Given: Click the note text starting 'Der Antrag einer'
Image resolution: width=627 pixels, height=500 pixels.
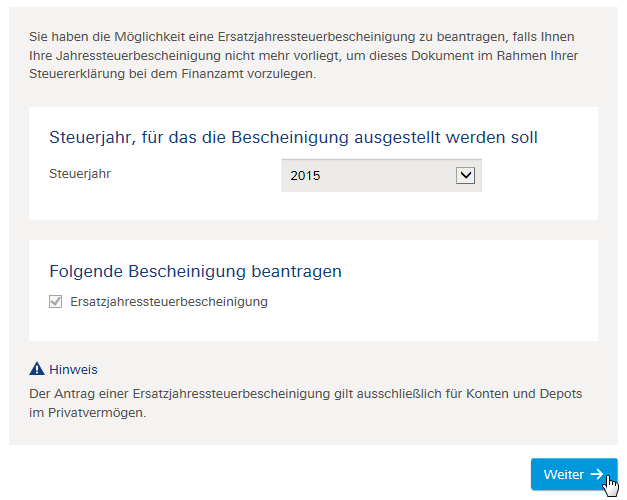Looking at the screenshot, I should (x=306, y=403).
